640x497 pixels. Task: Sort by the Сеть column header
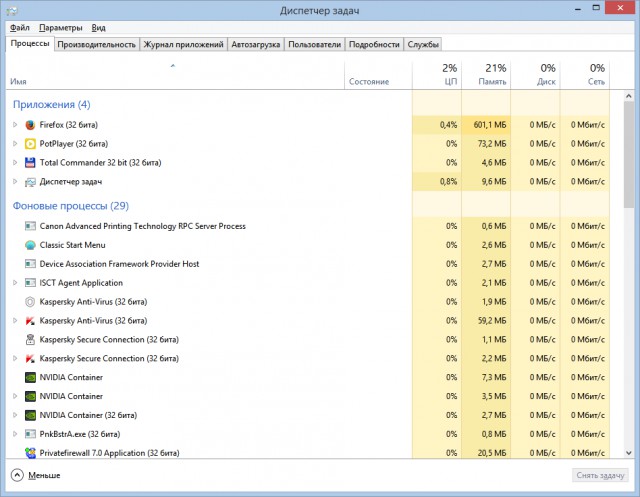click(585, 75)
